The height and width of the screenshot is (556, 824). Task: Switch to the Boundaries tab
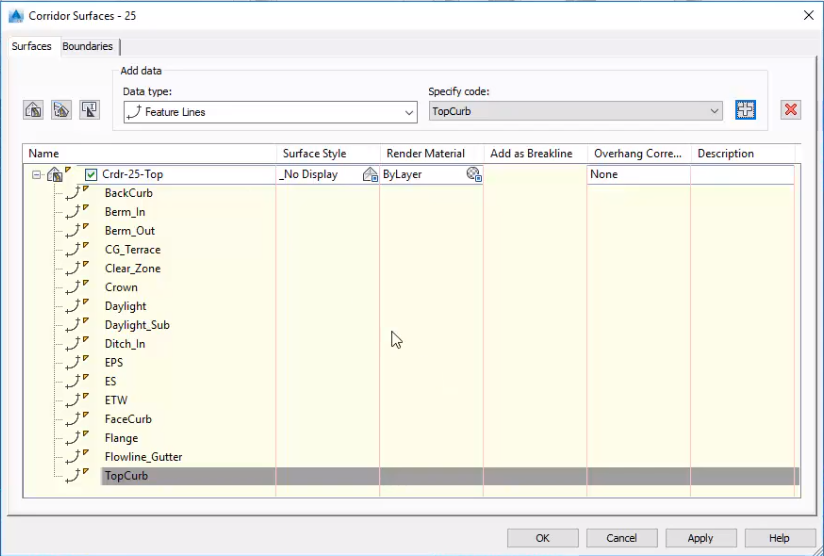(x=88, y=46)
